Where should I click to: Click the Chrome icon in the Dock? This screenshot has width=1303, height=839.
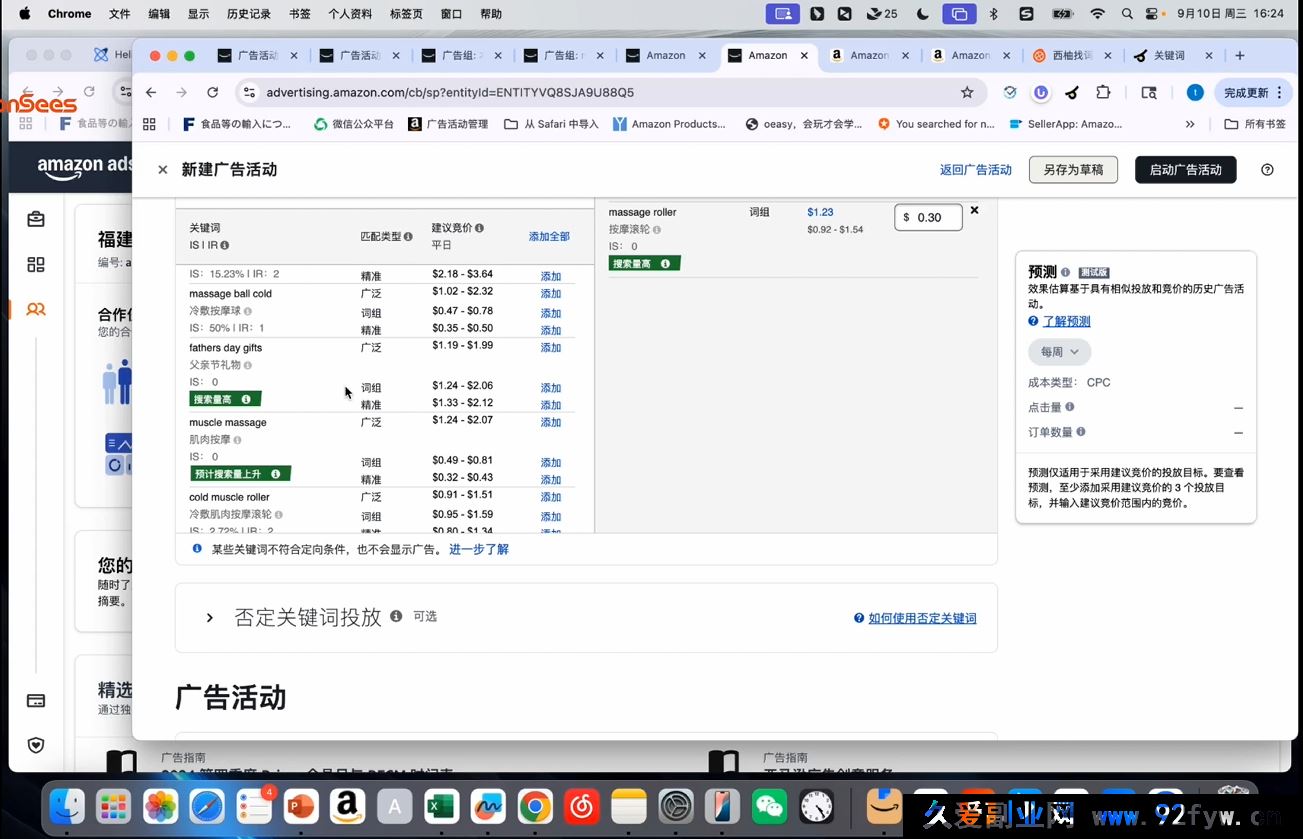pyautogui.click(x=534, y=806)
